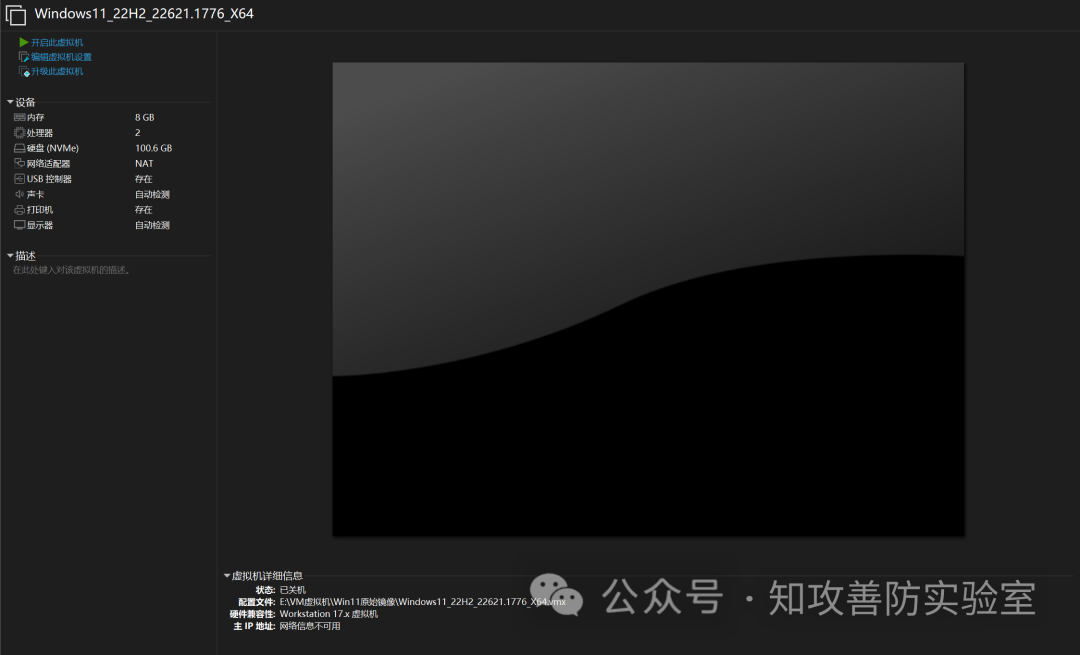Open the 开启此虚拟机 power on link
The height and width of the screenshot is (655, 1080).
pyautogui.click(x=56, y=42)
